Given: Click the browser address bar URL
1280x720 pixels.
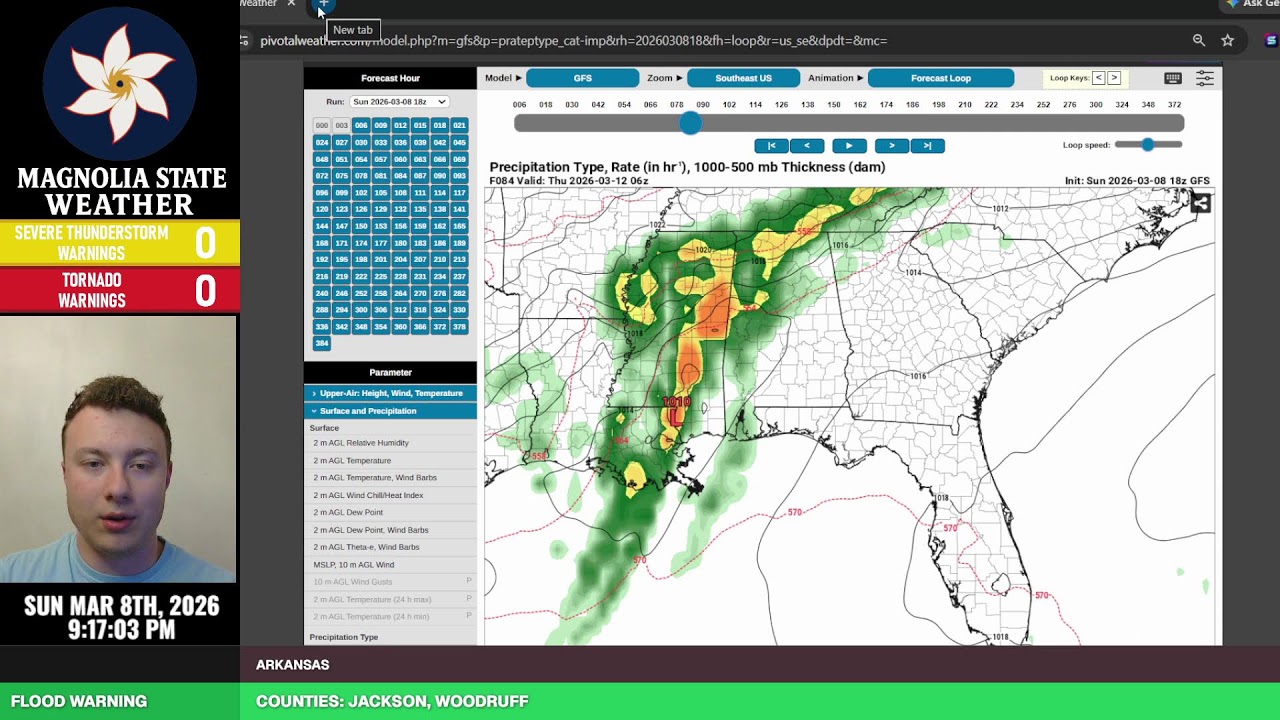Looking at the screenshot, I should pyautogui.click(x=573, y=40).
